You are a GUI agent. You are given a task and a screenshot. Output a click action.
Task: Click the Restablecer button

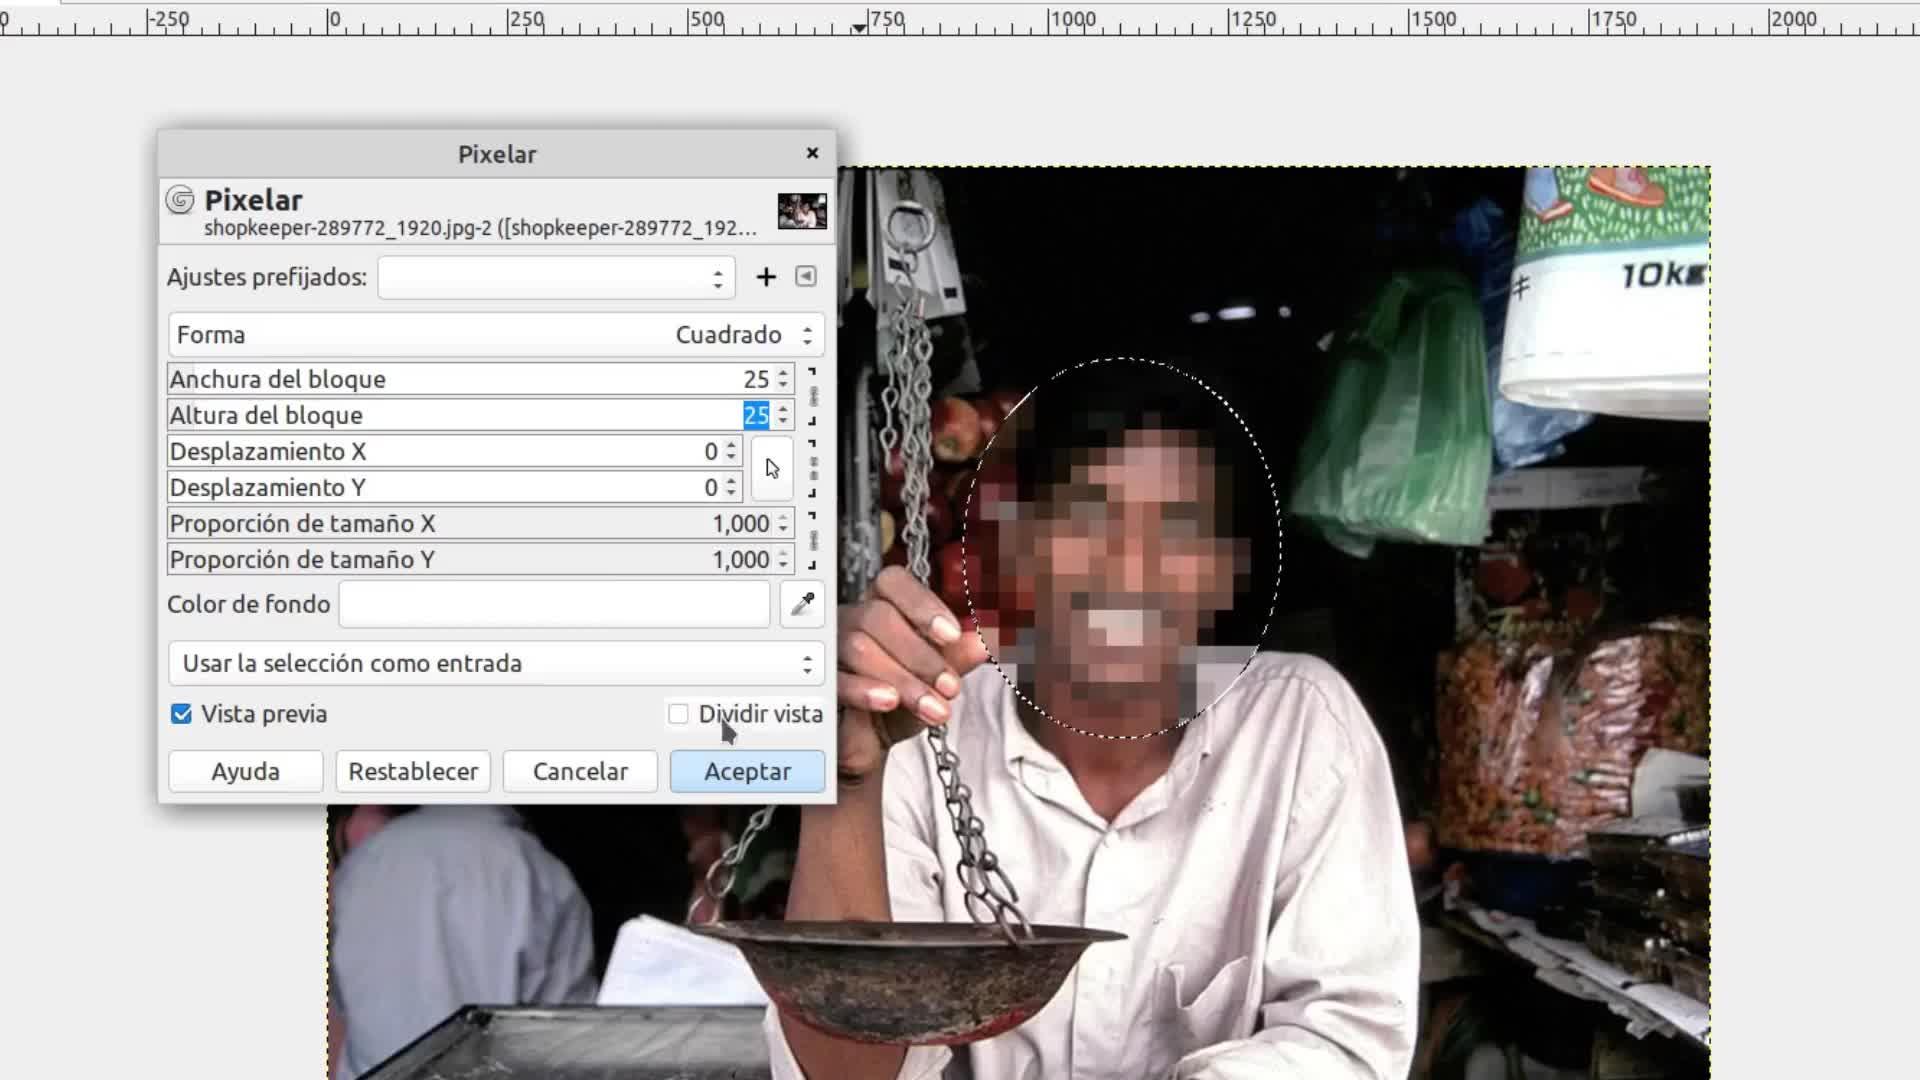[x=413, y=772]
